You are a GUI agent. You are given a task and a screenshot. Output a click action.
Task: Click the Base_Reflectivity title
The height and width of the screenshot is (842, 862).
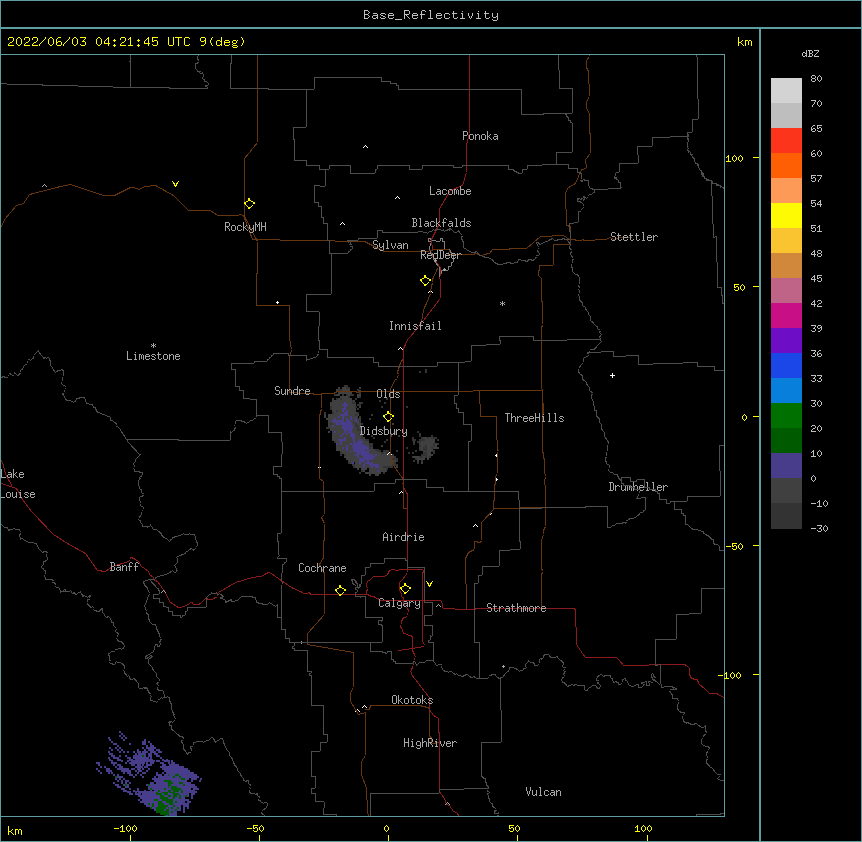[431, 15]
